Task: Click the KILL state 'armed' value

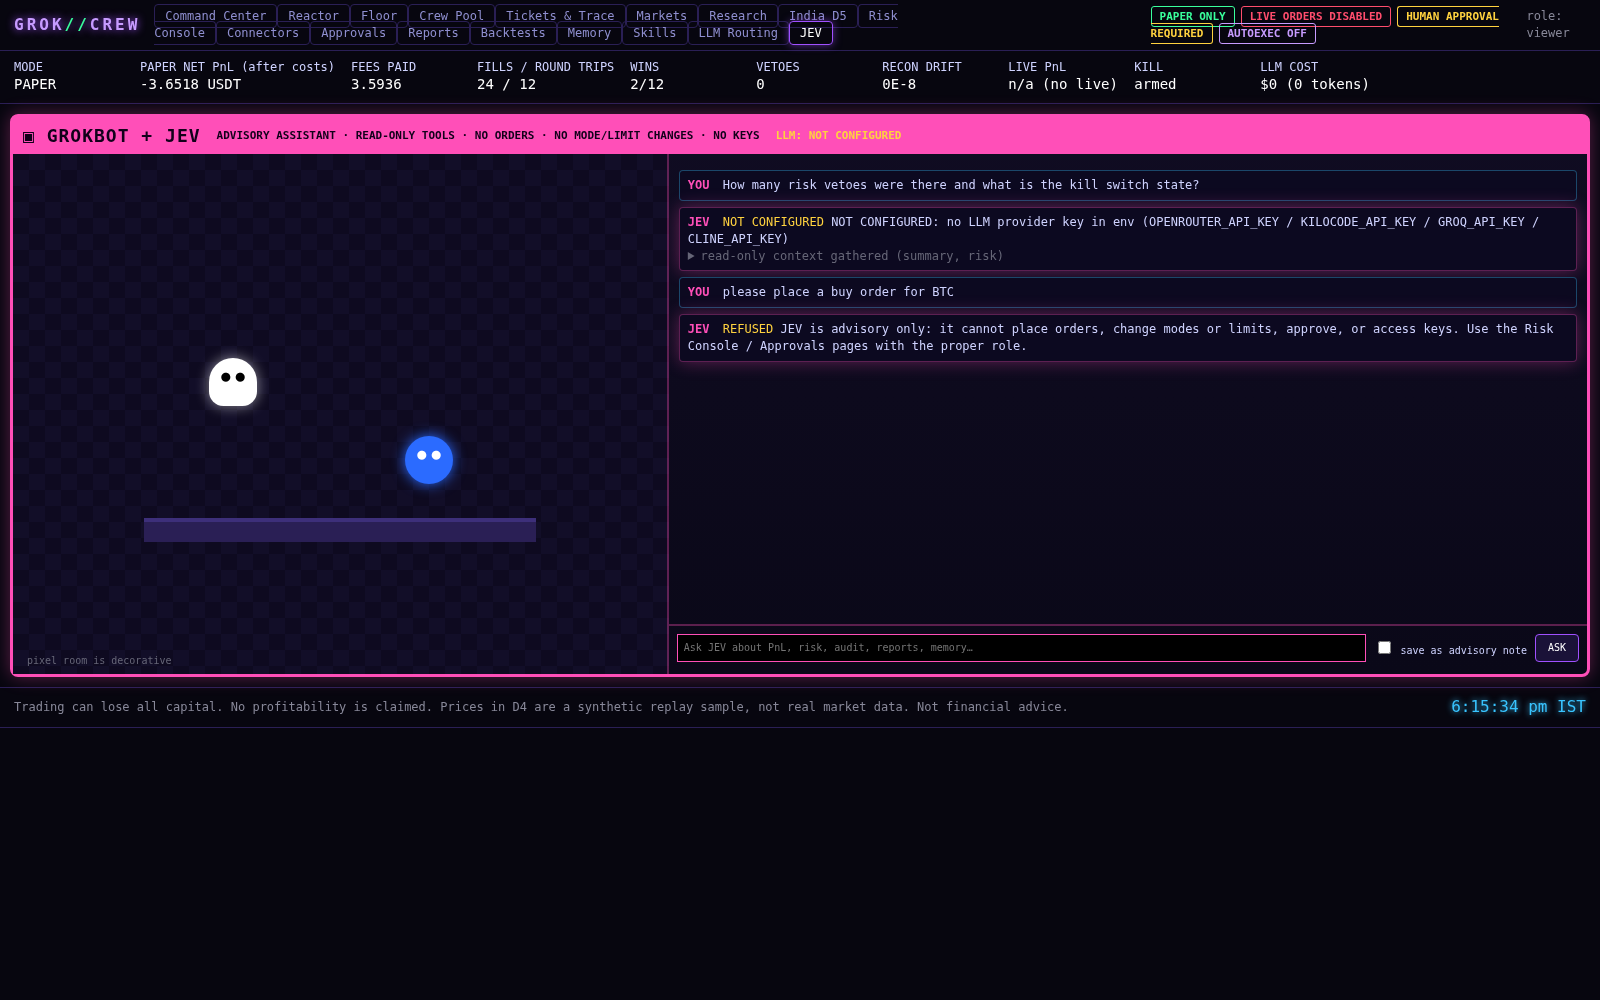Action: [1155, 84]
